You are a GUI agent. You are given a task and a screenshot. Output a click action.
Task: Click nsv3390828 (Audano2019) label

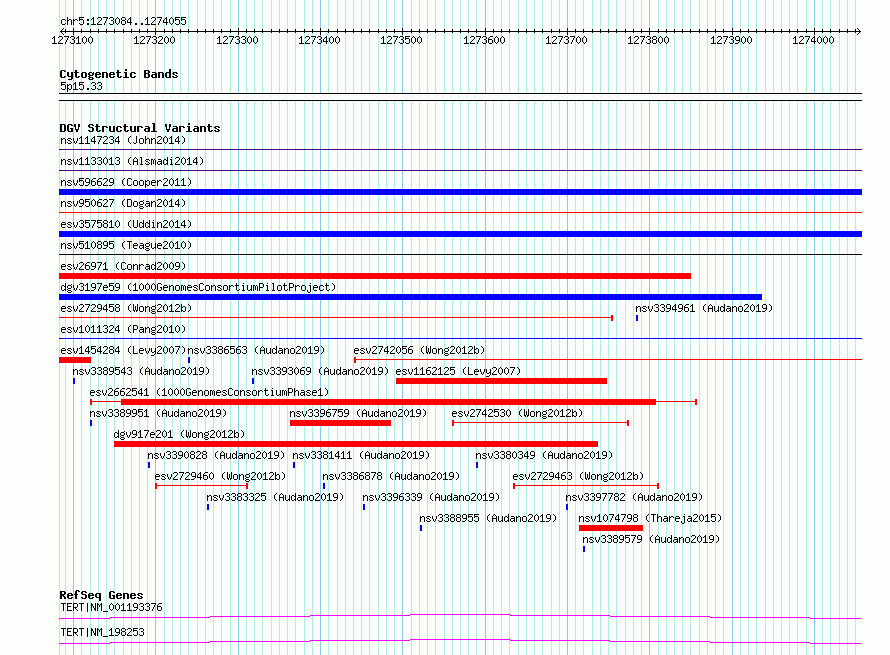(216, 455)
